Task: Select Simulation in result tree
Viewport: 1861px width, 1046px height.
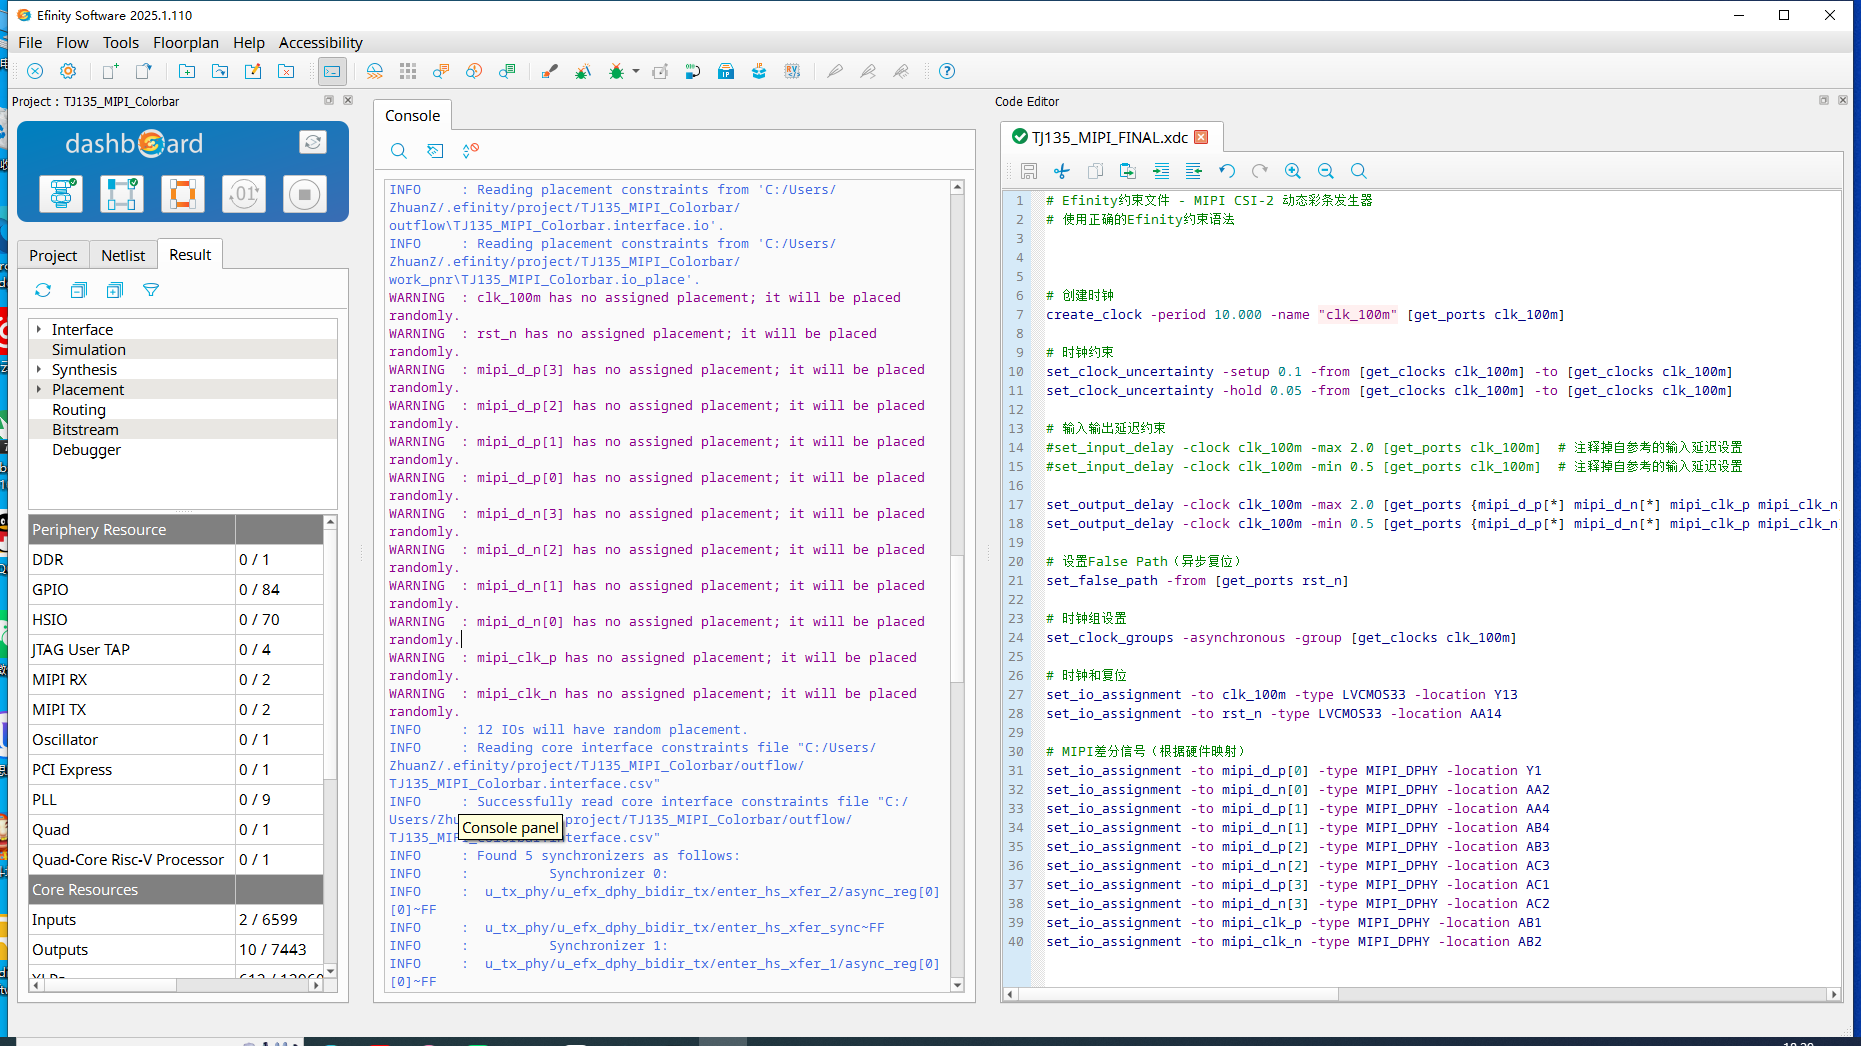Action: [x=89, y=349]
